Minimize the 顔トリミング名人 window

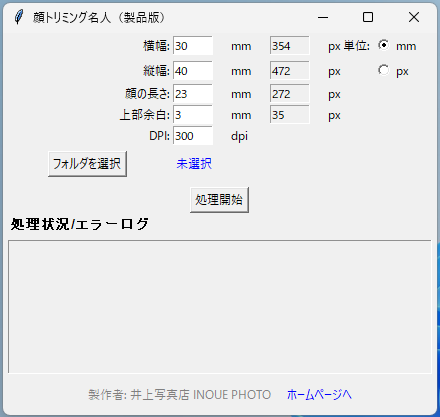point(323,17)
